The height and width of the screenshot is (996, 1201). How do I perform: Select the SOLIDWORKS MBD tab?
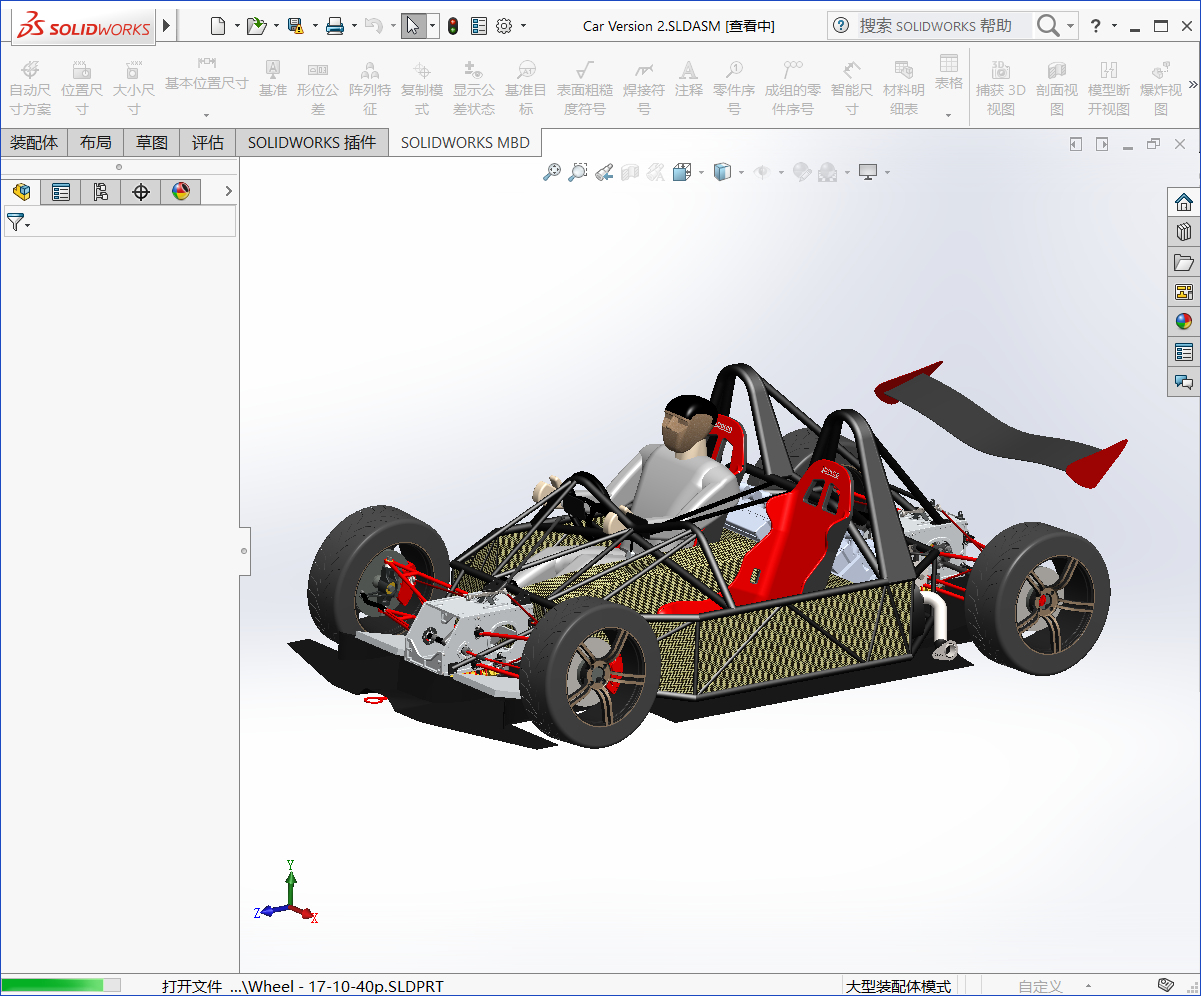(465, 143)
